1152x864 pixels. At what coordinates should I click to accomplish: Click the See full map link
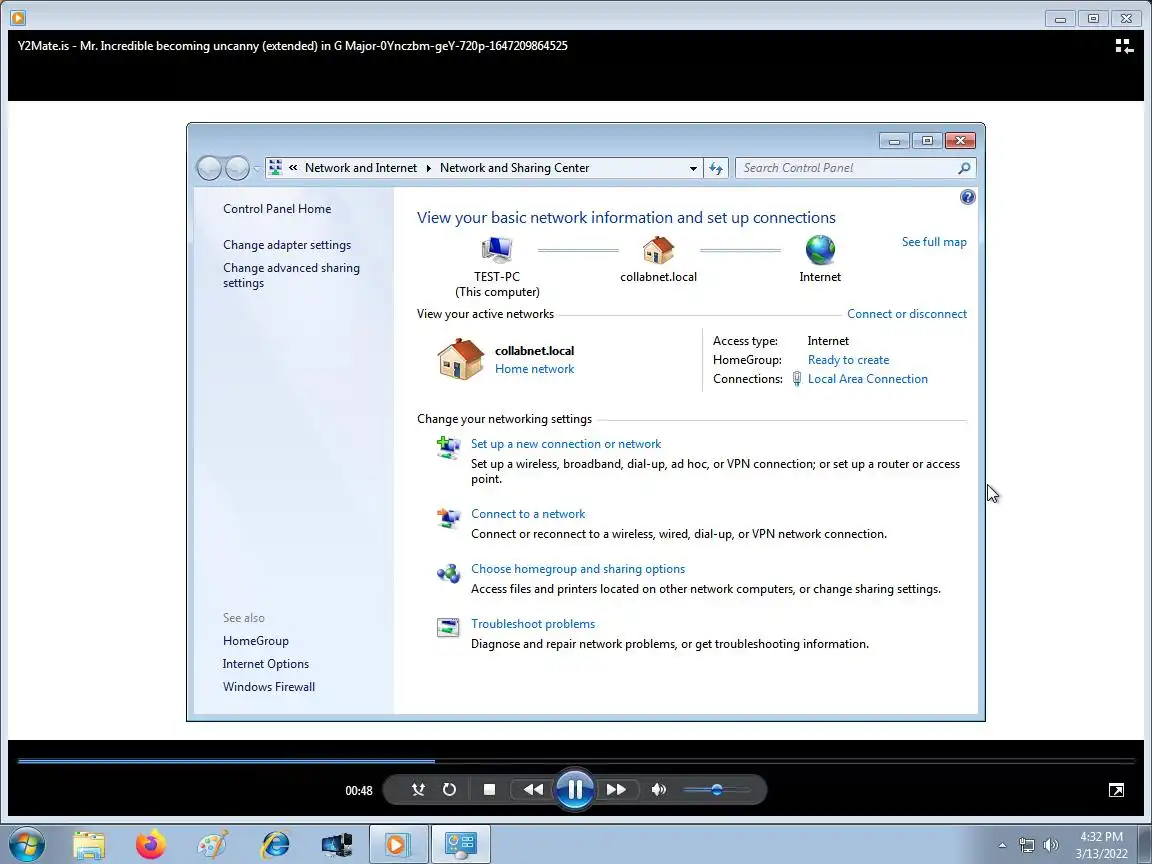click(934, 242)
